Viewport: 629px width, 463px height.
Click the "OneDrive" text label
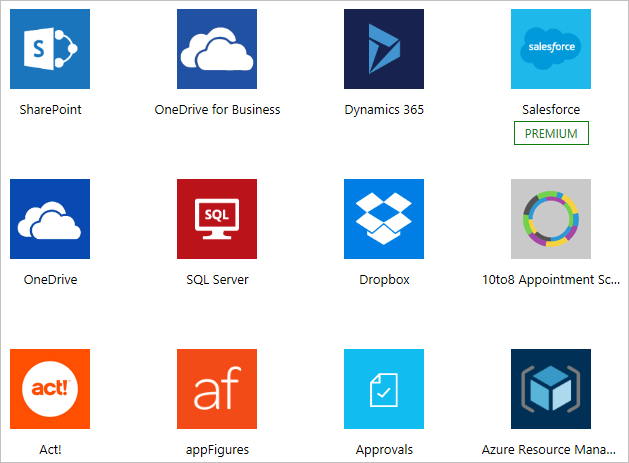(x=51, y=279)
